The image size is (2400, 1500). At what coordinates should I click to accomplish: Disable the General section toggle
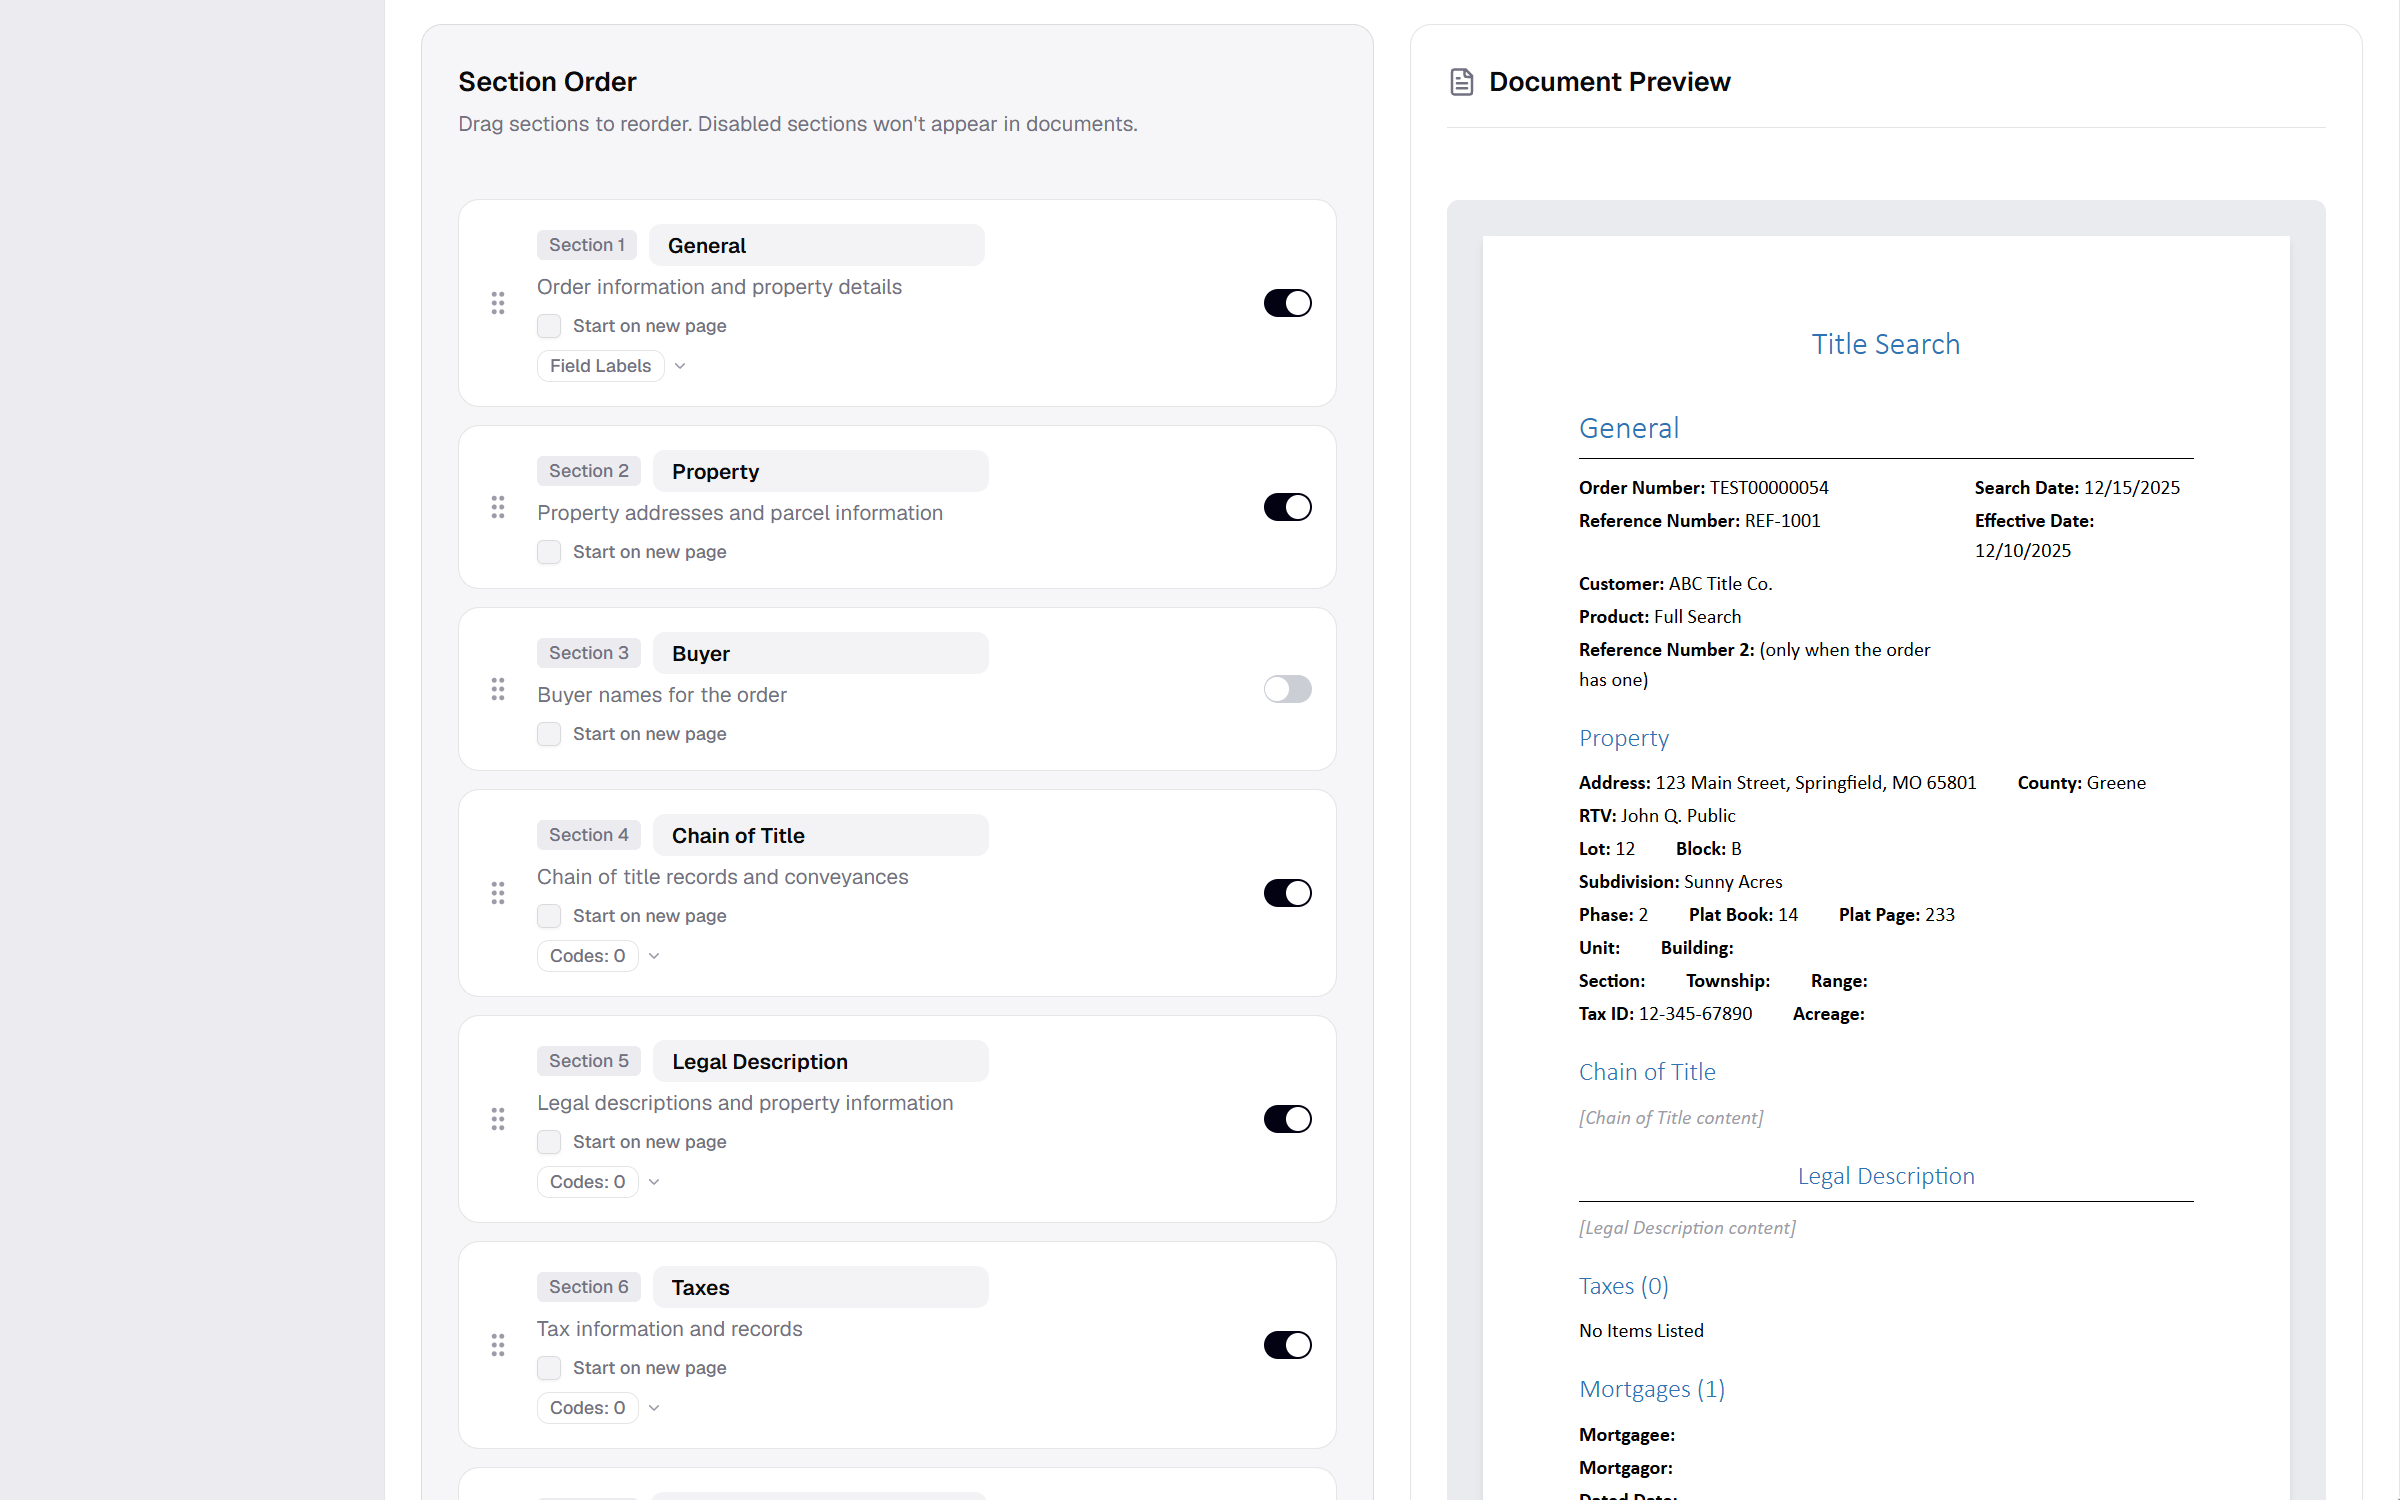(x=1288, y=303)
